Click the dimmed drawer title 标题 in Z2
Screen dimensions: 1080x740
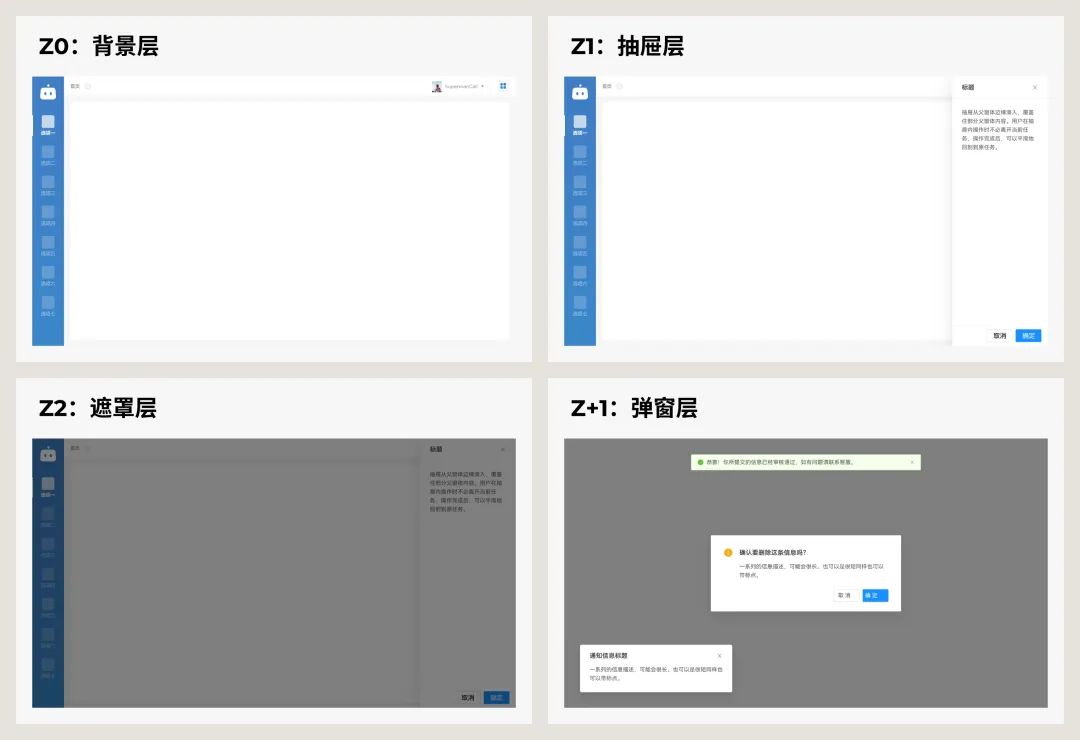coord(436,449)
